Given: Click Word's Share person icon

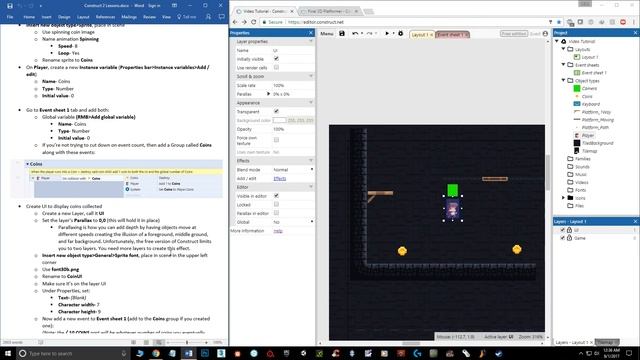Looking at the screenshot, I should 208,17.
